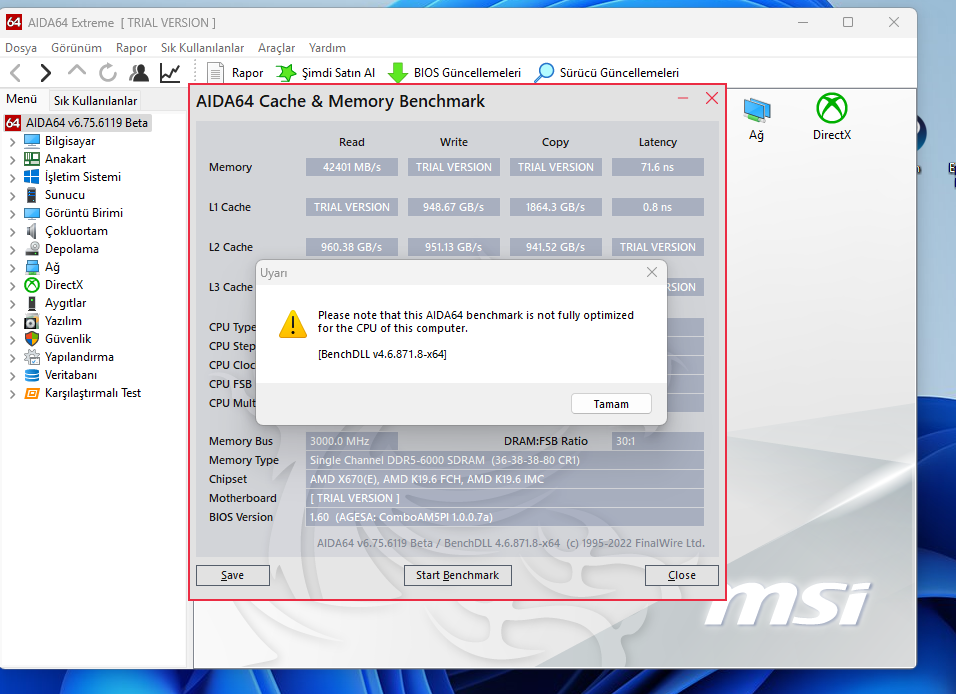Expand the Görüntü Birimi node chevron
Viewport: 956px width, 694px height.
(12, 214)
